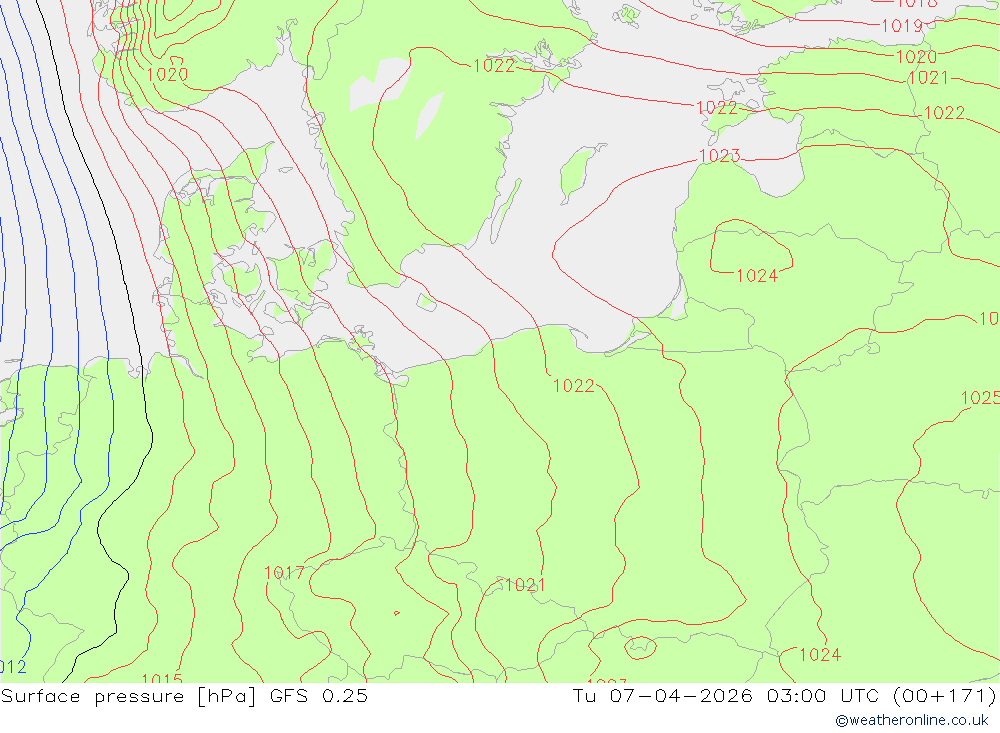This screenshot has width=1000, height=733.
Task: Click the 1017 isobar label
Action: coord(284,573)
